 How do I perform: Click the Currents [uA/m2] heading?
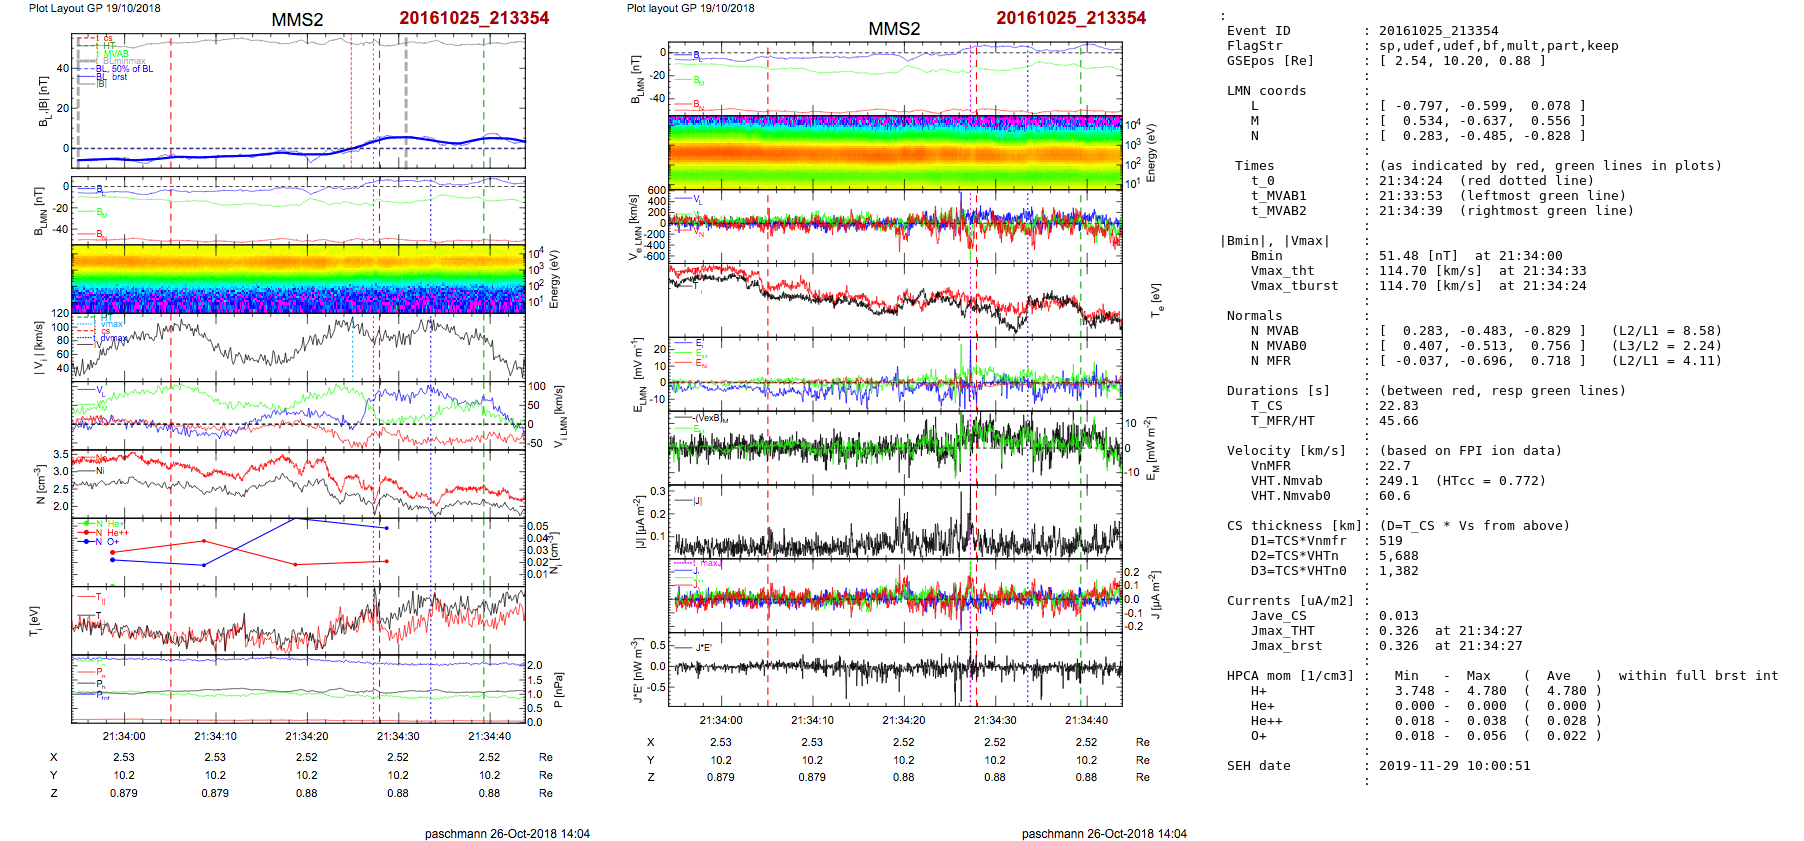1290,601
